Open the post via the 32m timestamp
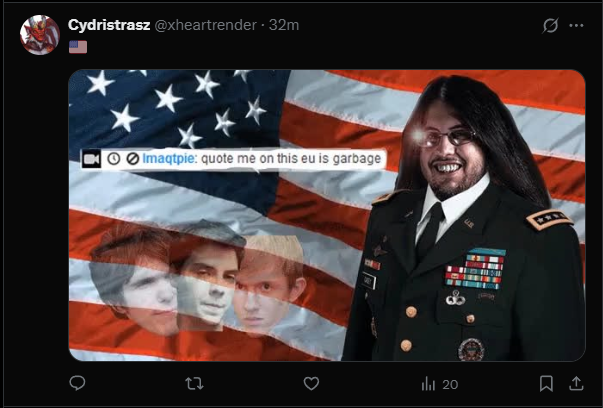 pyautogui.click(x=284, y=25)
